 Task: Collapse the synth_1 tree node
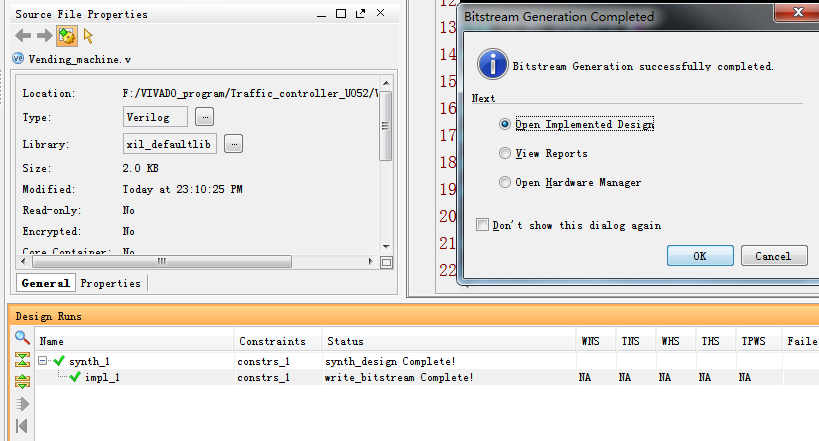click(x=43, y=361)
